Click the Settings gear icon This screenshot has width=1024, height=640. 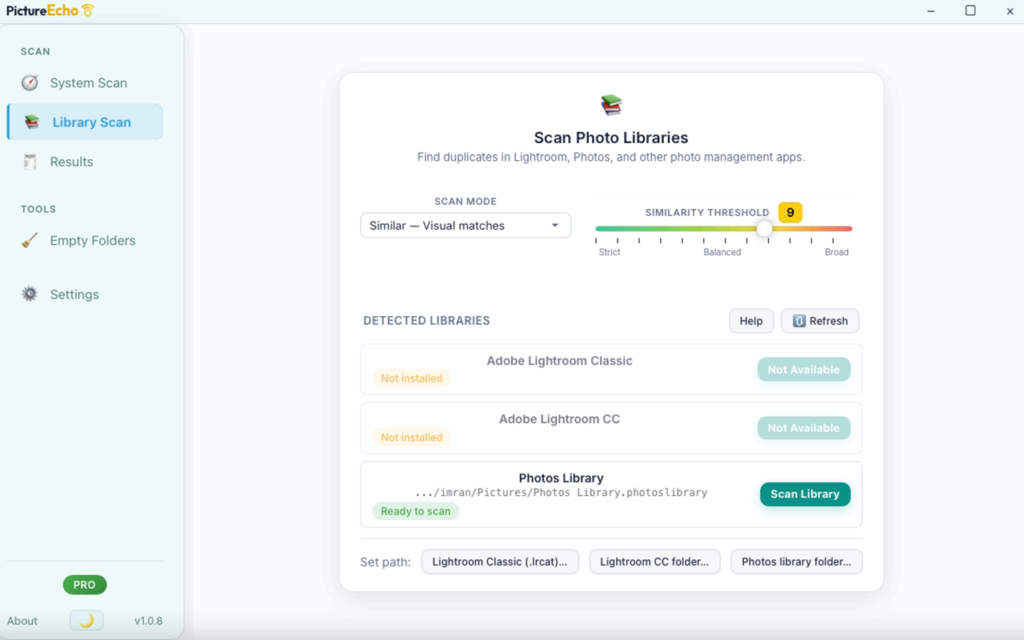pos(30,295)
